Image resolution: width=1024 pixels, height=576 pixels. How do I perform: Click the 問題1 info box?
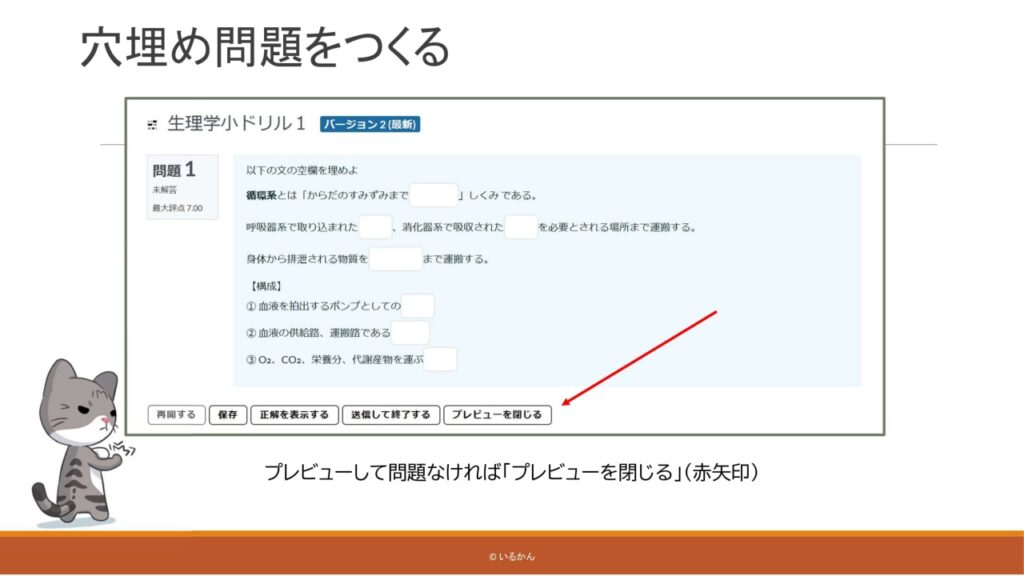pos(182,188)
